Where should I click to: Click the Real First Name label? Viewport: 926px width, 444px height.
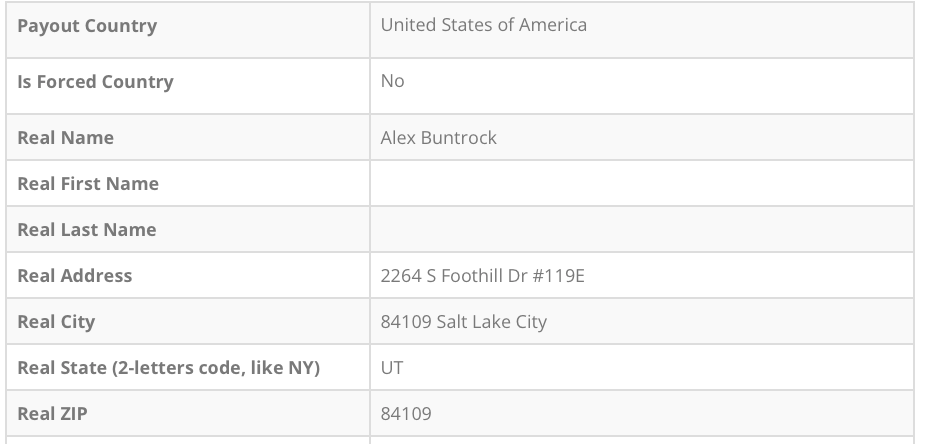pos(88,184)
